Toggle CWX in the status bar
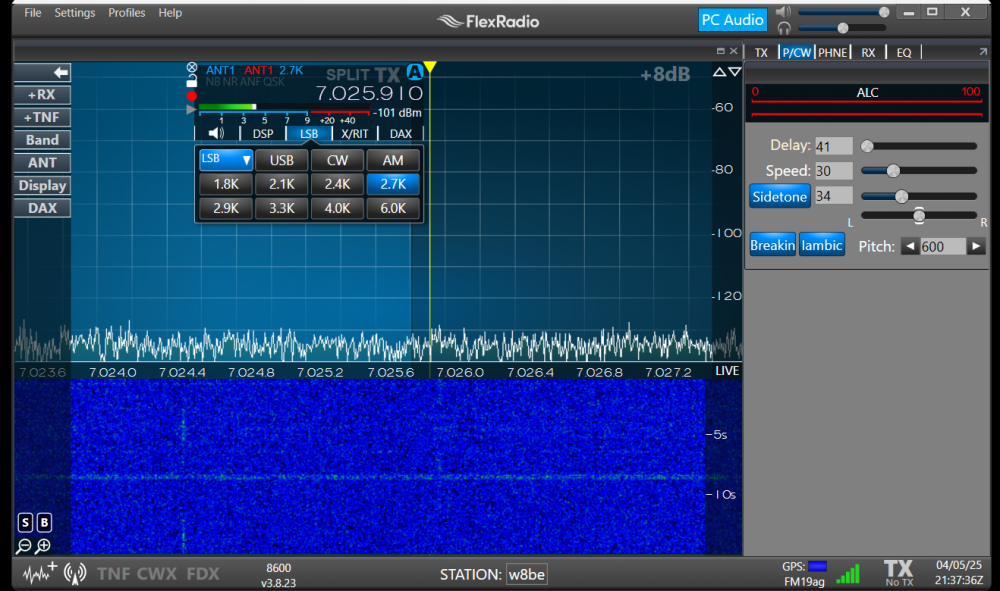Screen dimensions: 1000x591 (156, 574)
